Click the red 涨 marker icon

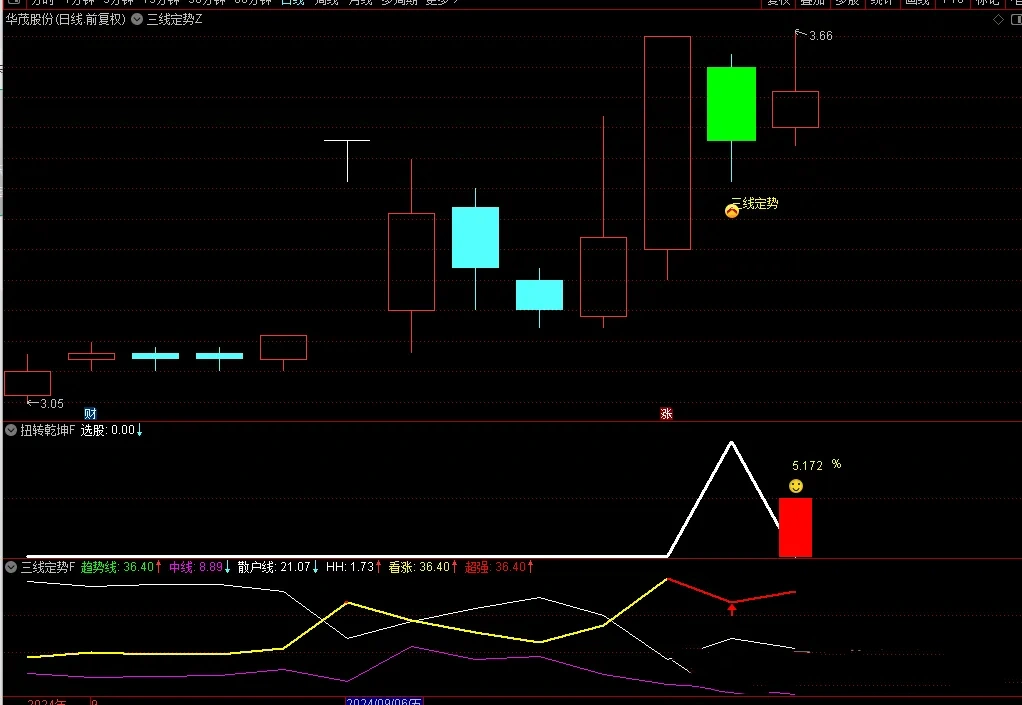click(666, 414)
